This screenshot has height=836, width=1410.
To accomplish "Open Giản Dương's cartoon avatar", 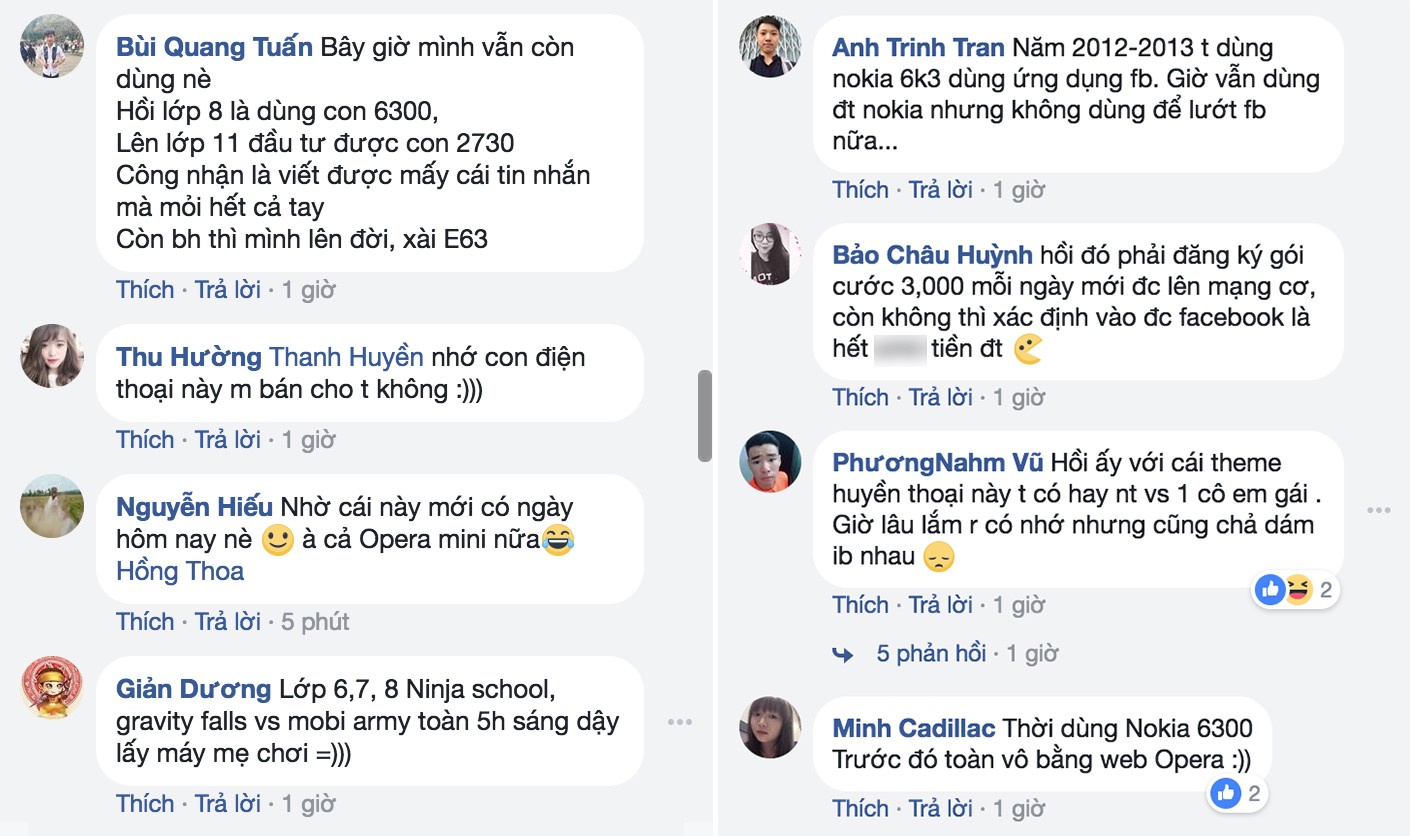I will tap(51, 687).
